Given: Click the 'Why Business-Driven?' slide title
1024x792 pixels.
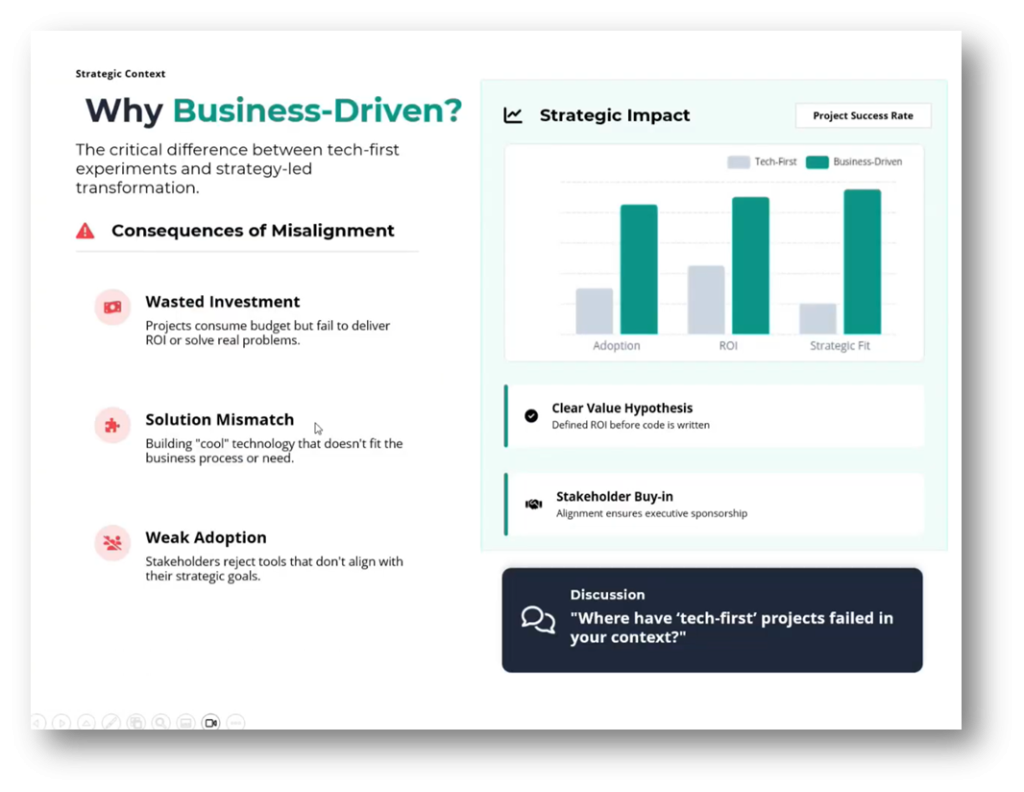Looking at the screenshot, I should 274,110.
